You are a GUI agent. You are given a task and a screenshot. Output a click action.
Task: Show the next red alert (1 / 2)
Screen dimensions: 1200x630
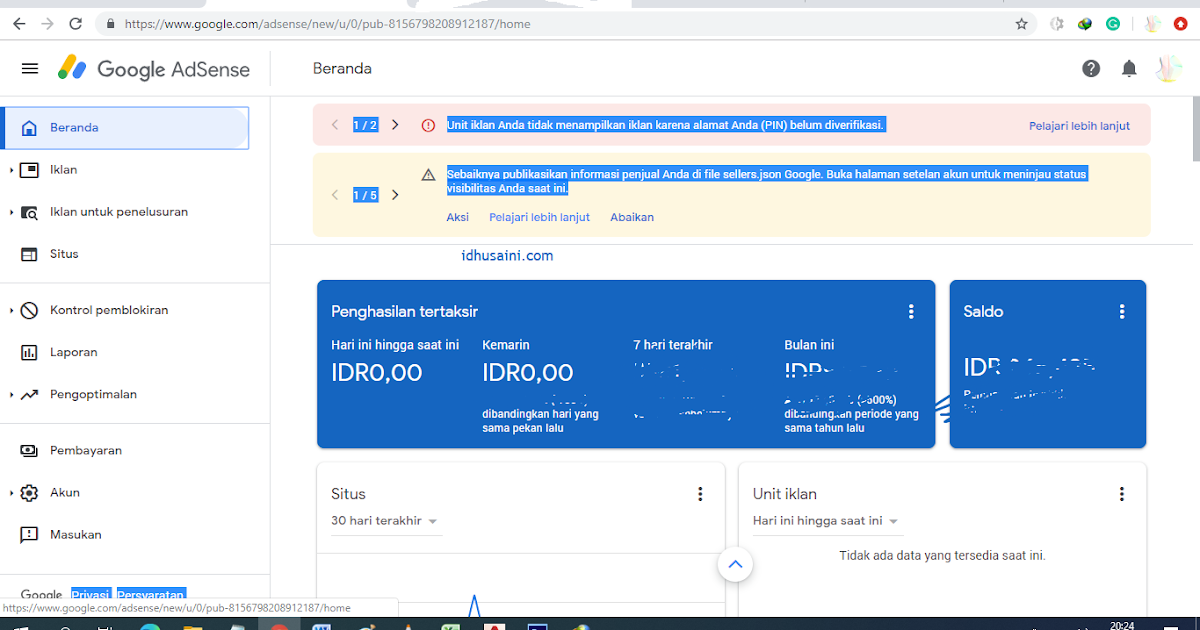point(395,125)
